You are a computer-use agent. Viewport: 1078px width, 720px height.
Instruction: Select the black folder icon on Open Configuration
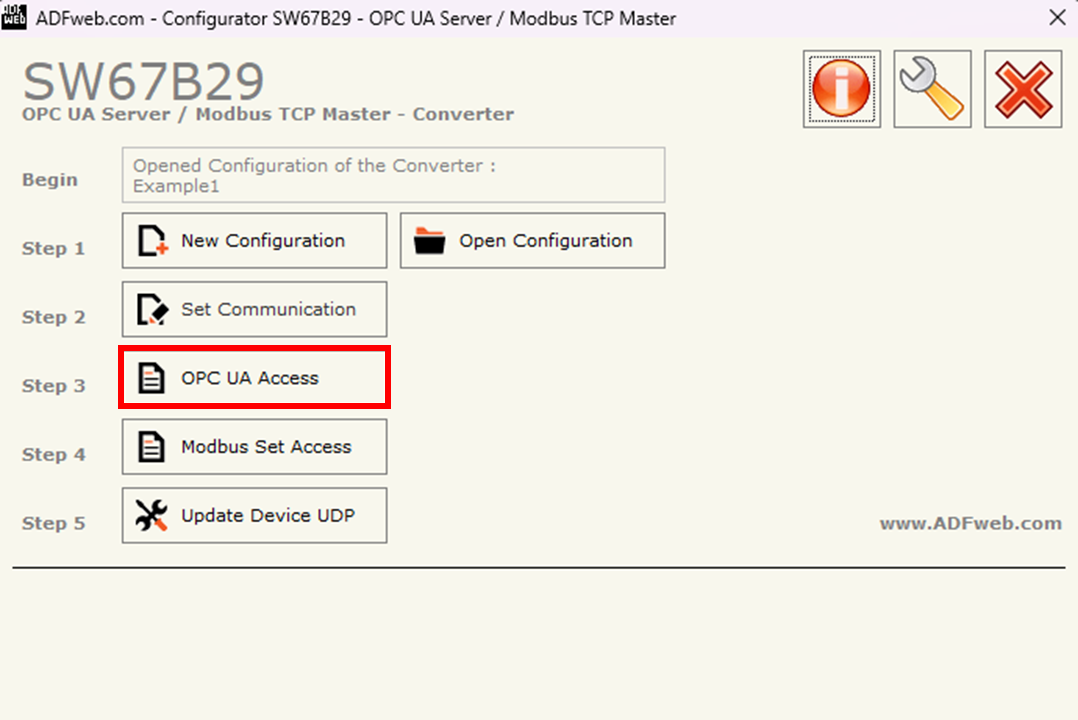coord(430,240)
